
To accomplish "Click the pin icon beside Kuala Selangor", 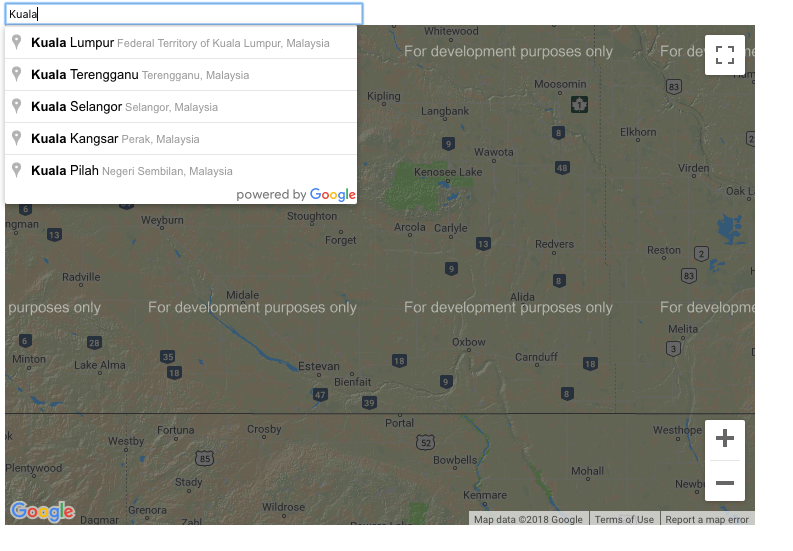I will tap(16, 106).
